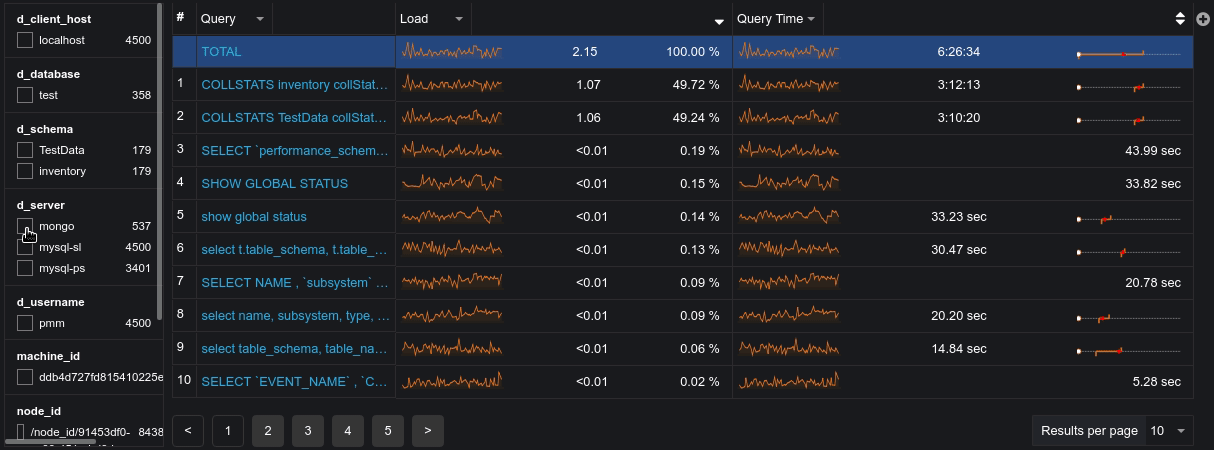Select the TOTAL row in the table

click(221, 52)
